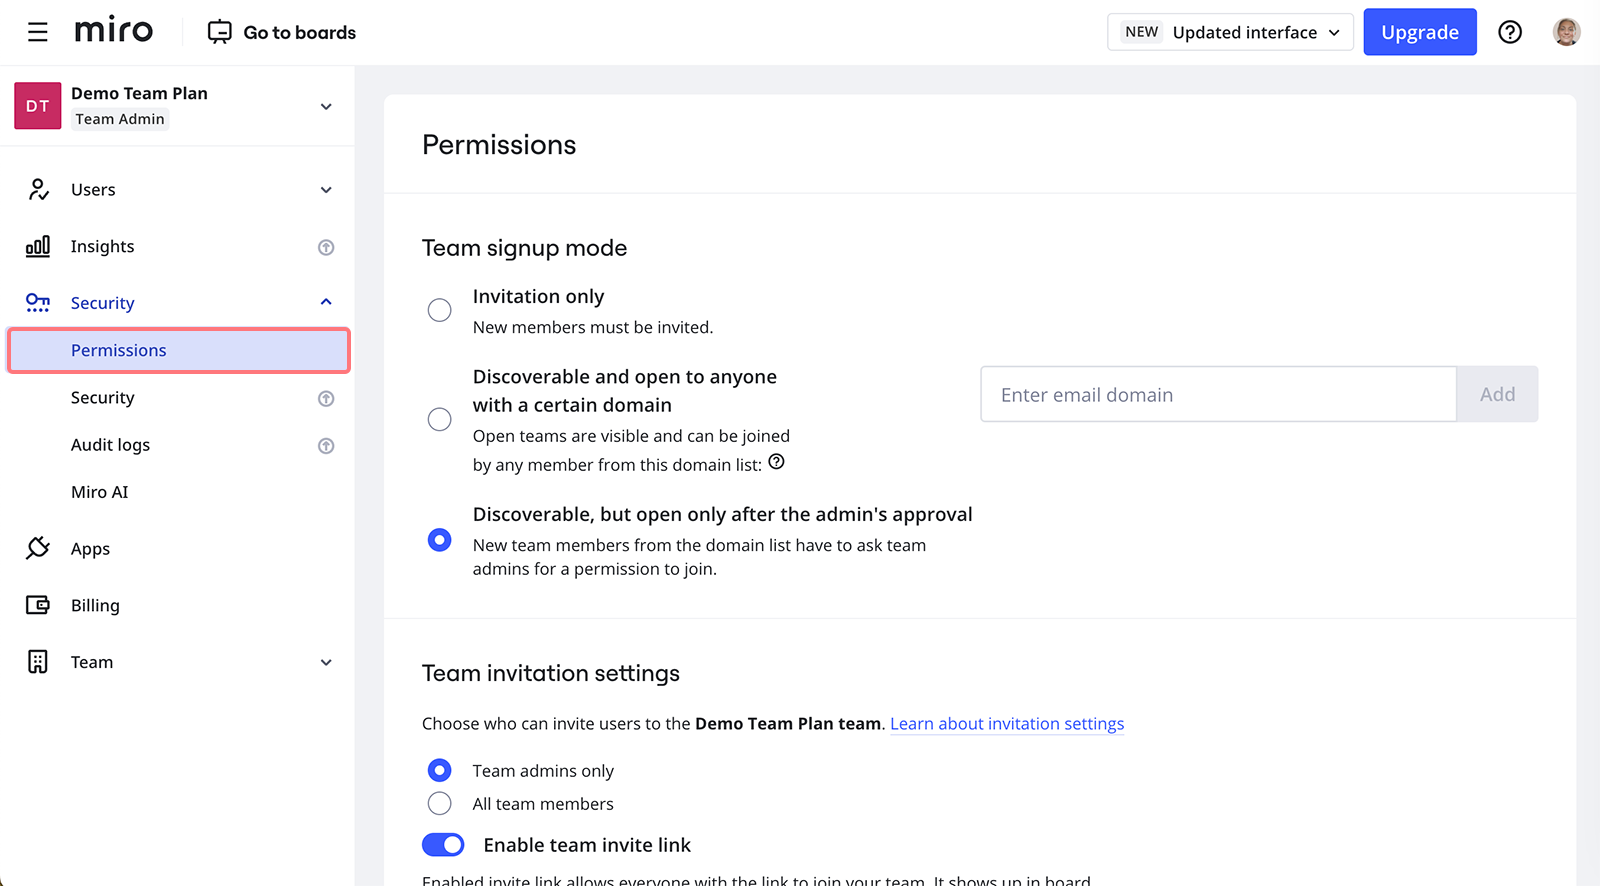Open Miro AI settings in sidebar
This screenshot has width=1600, height=886.
click(100, 492)
